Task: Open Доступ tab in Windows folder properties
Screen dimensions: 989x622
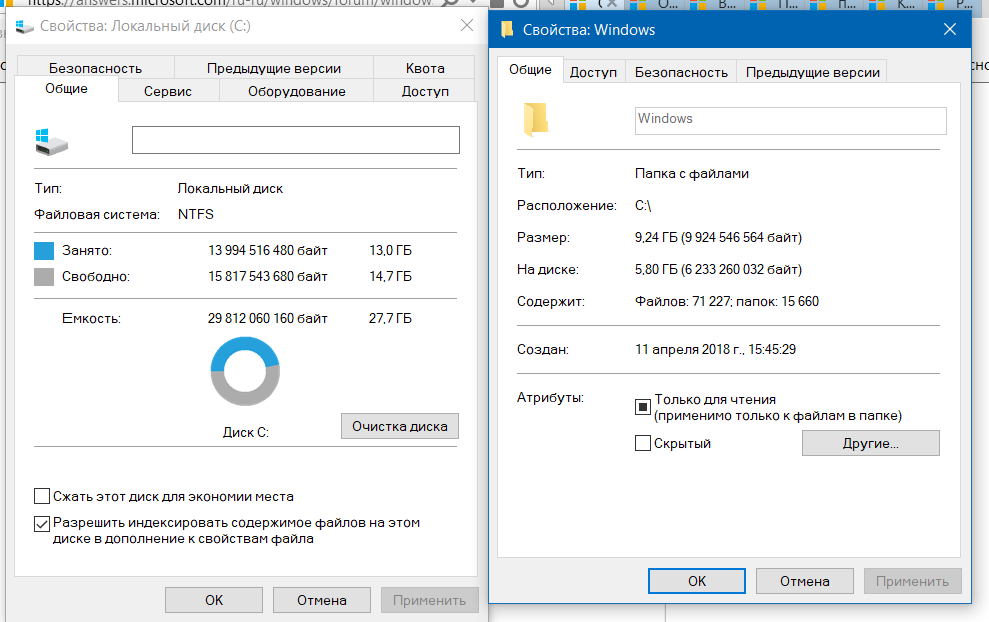Action: coord(593,72)
